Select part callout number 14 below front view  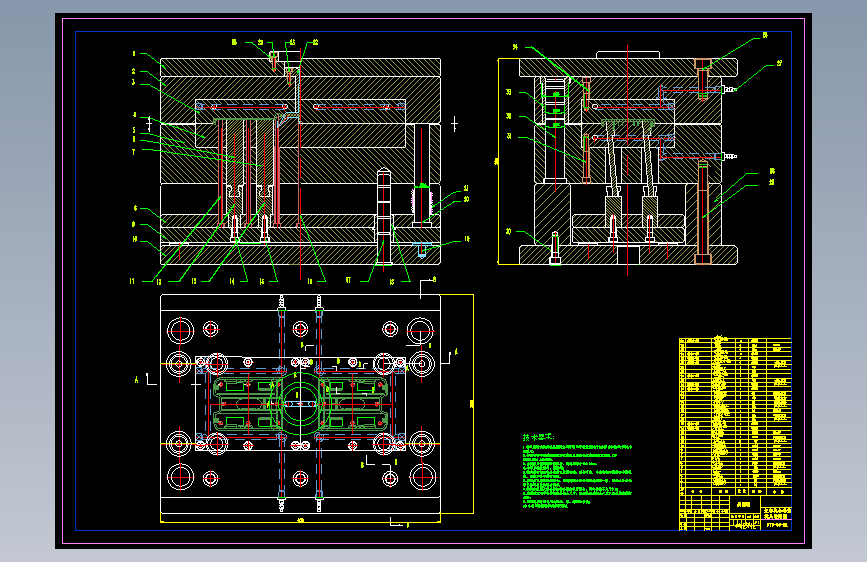click(x=232, y=282)
